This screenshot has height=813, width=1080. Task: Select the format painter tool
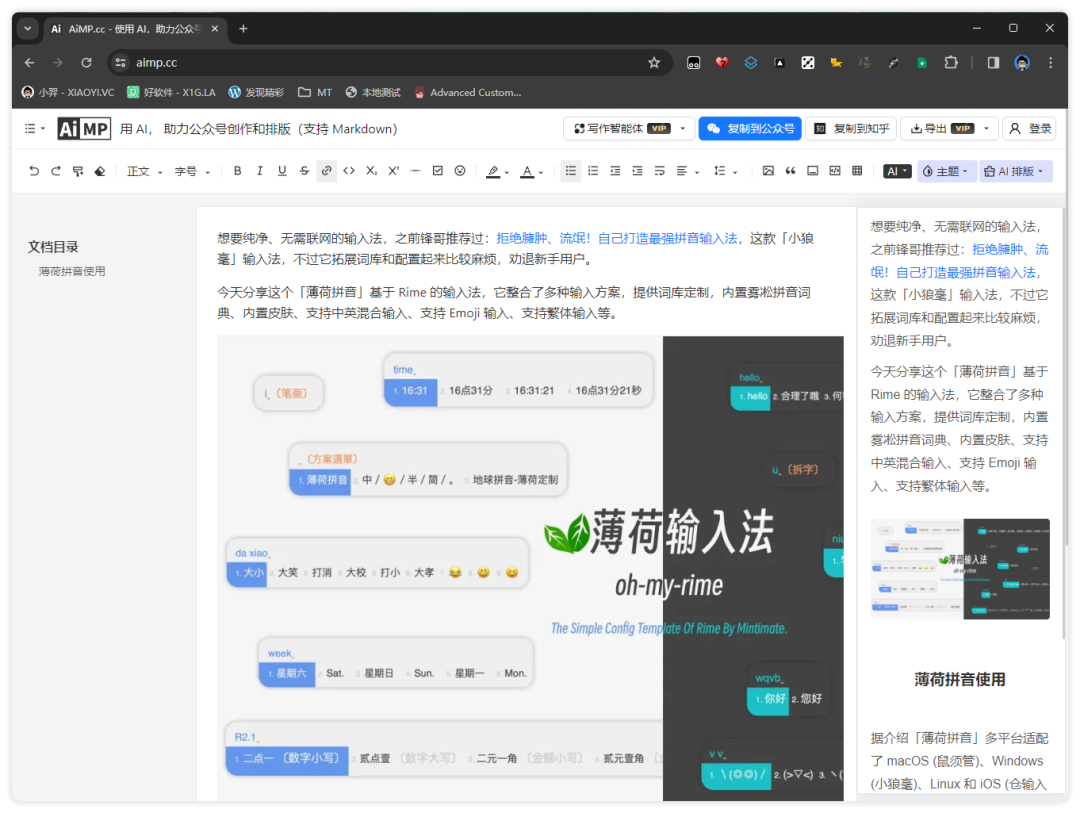(x=78, y=171)
